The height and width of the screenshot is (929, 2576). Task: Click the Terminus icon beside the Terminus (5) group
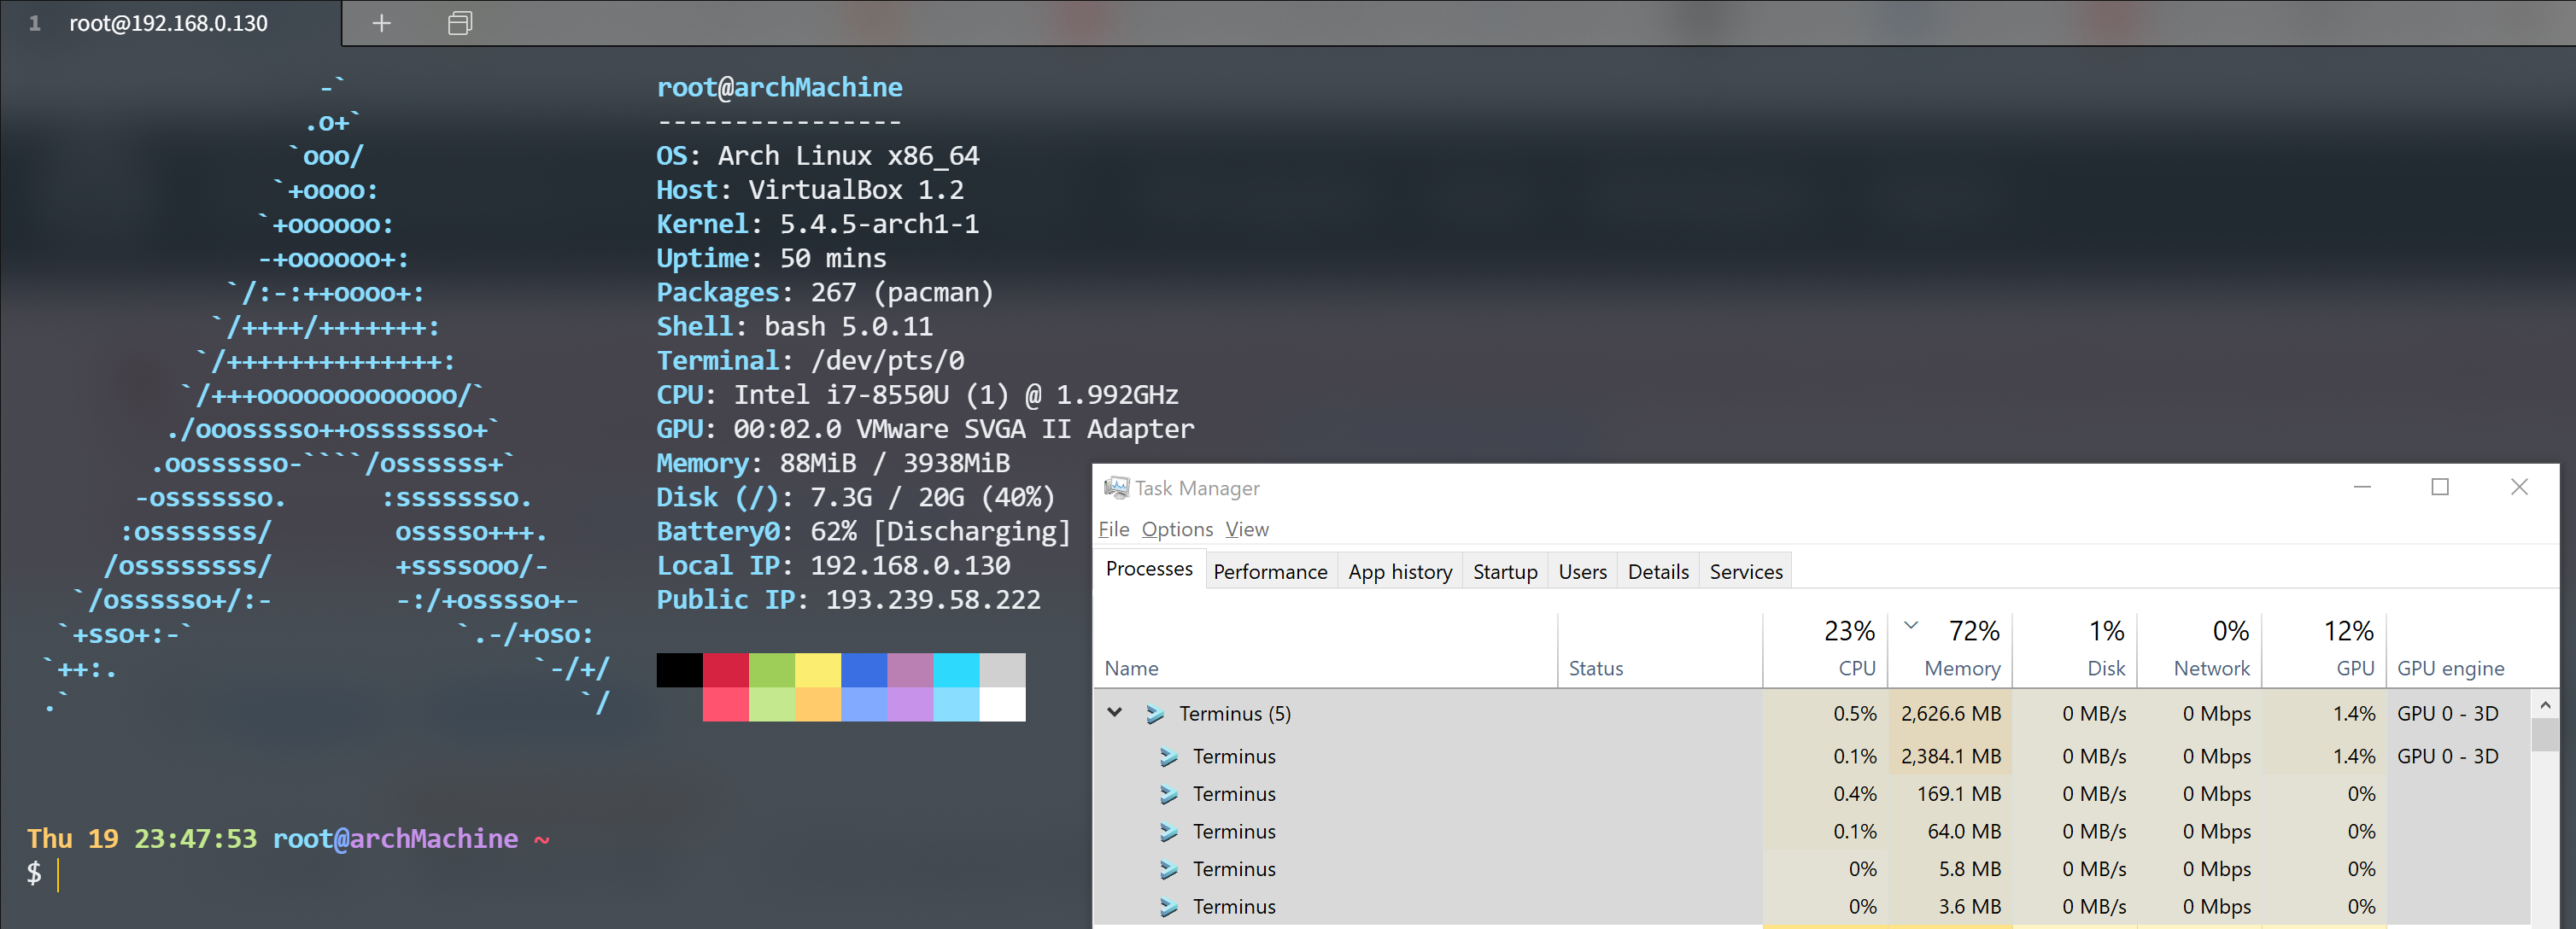click(1156, 714)
